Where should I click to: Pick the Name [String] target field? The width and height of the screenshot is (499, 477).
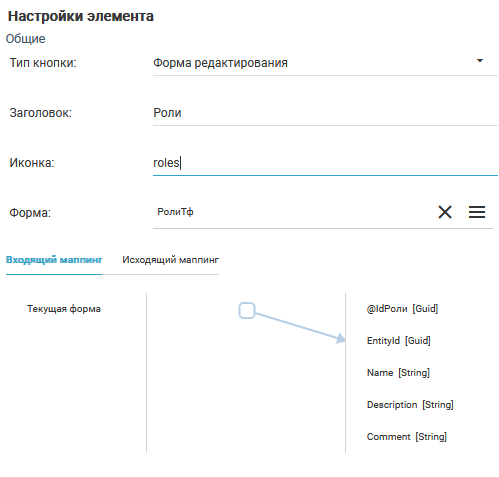click(x=398, y=373)
